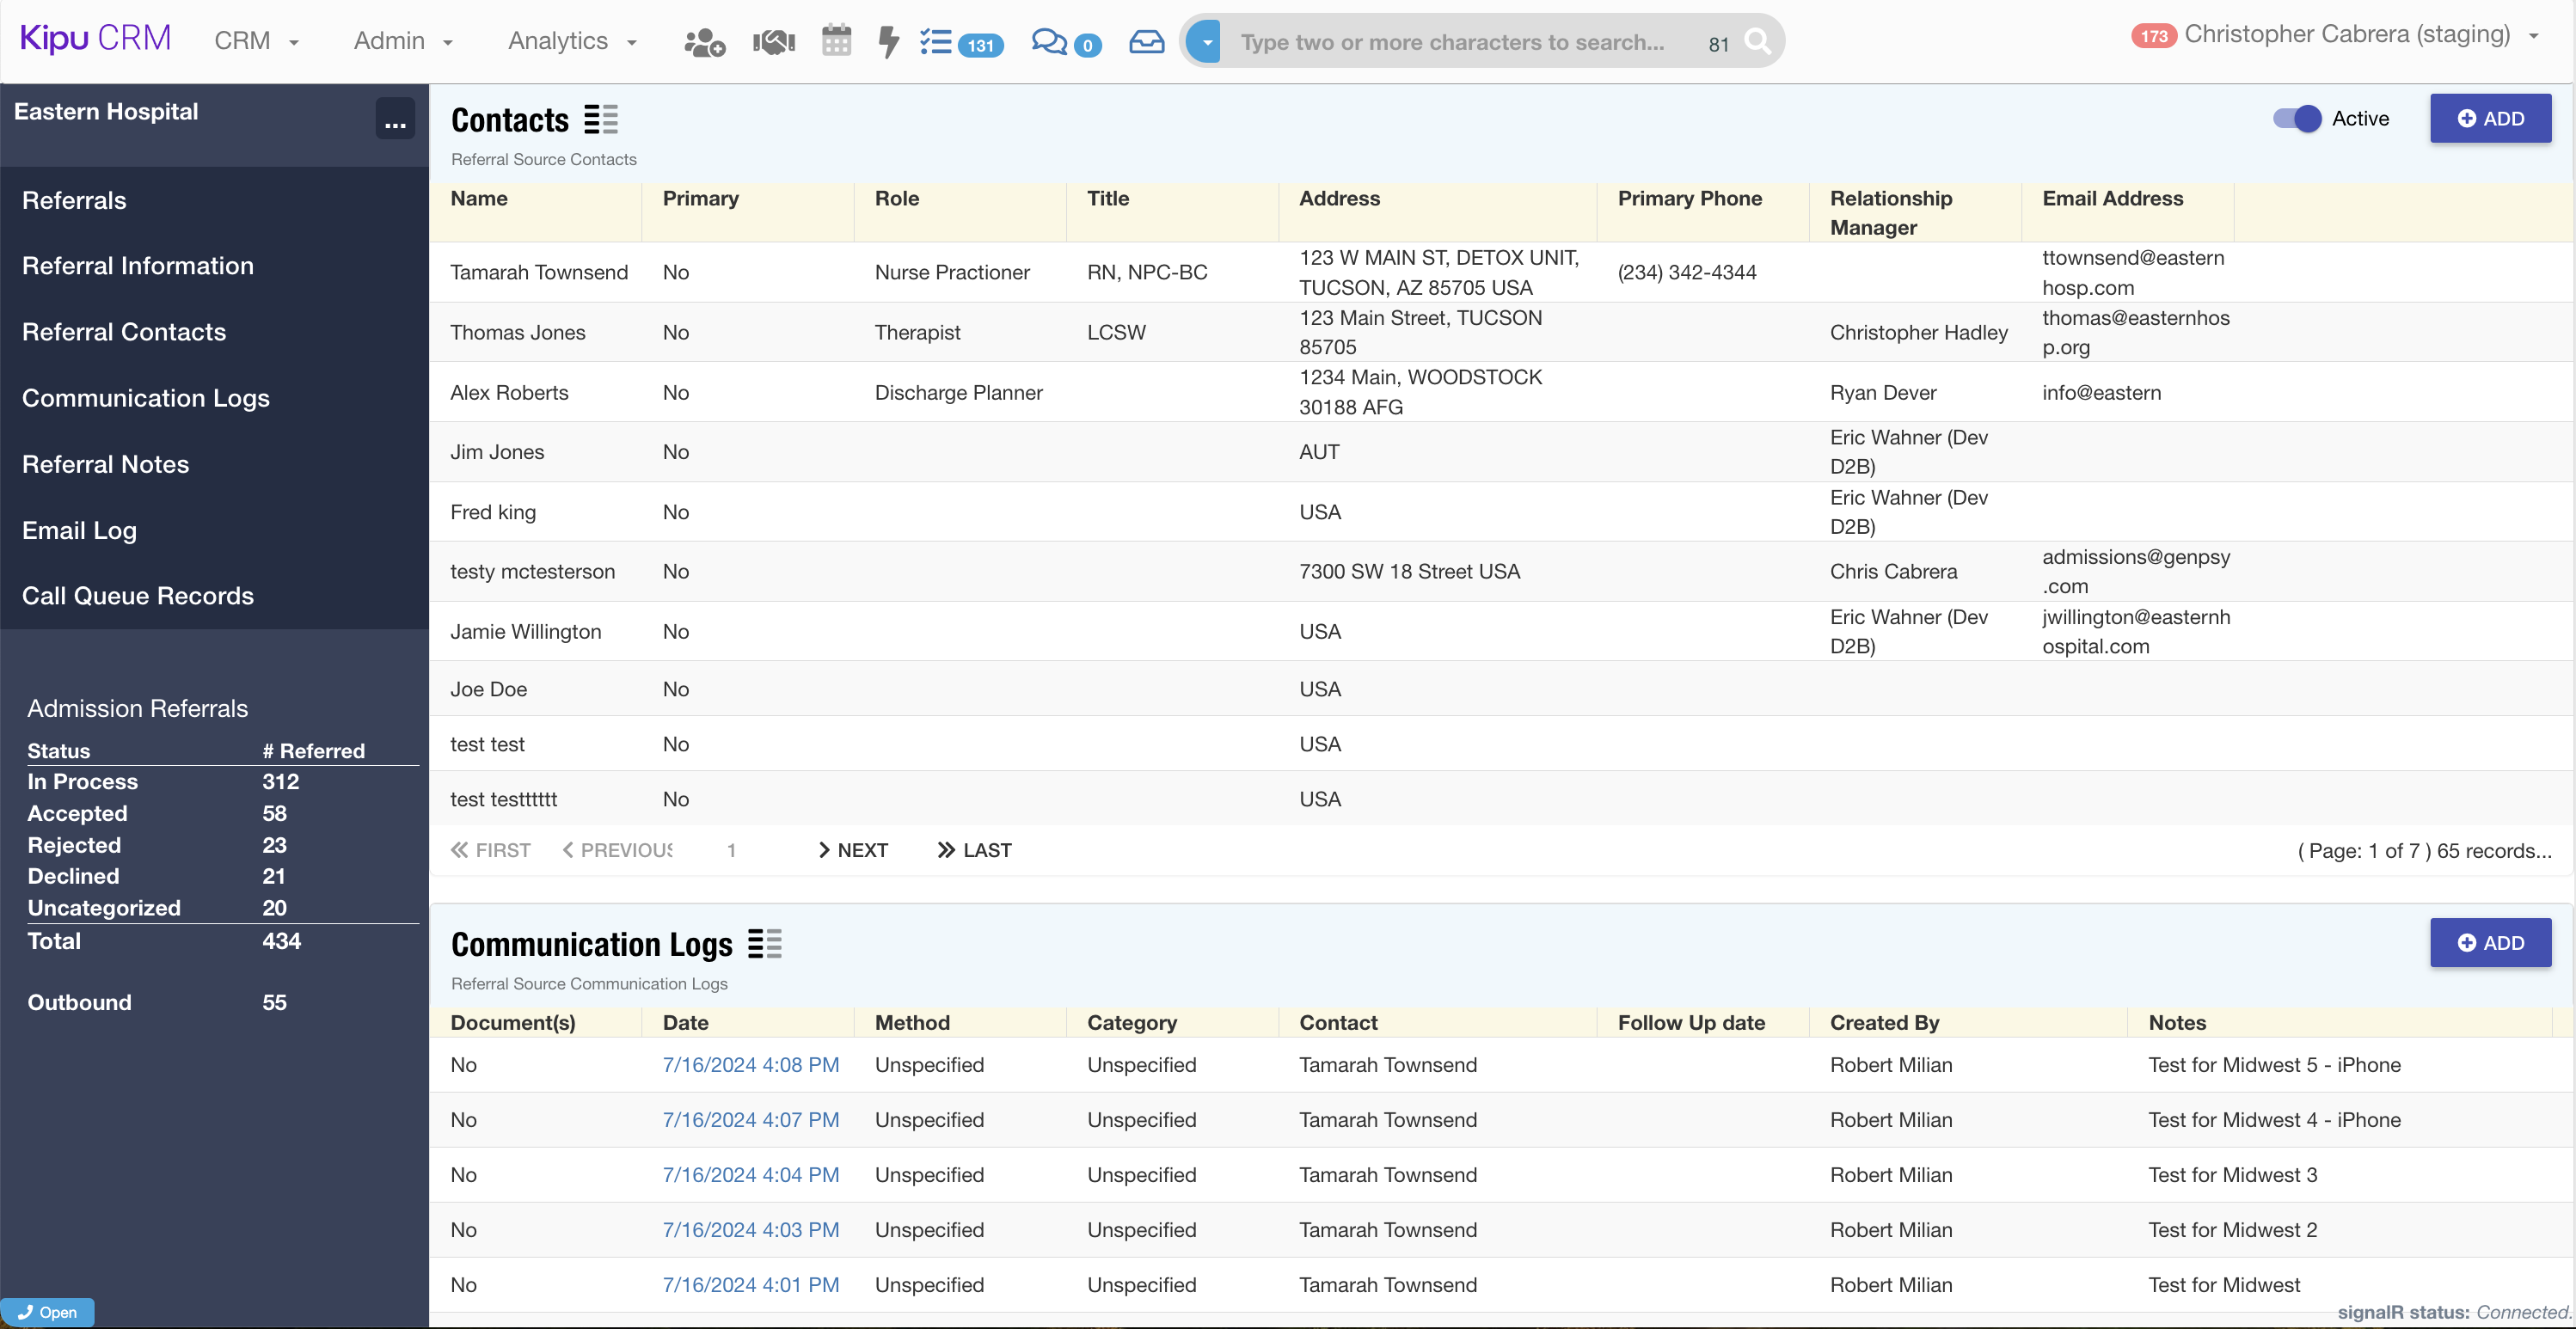The image size is (2576, 1329).
Task: Click the add-user icon in the top bar
Action: click(x=703, y=42)
